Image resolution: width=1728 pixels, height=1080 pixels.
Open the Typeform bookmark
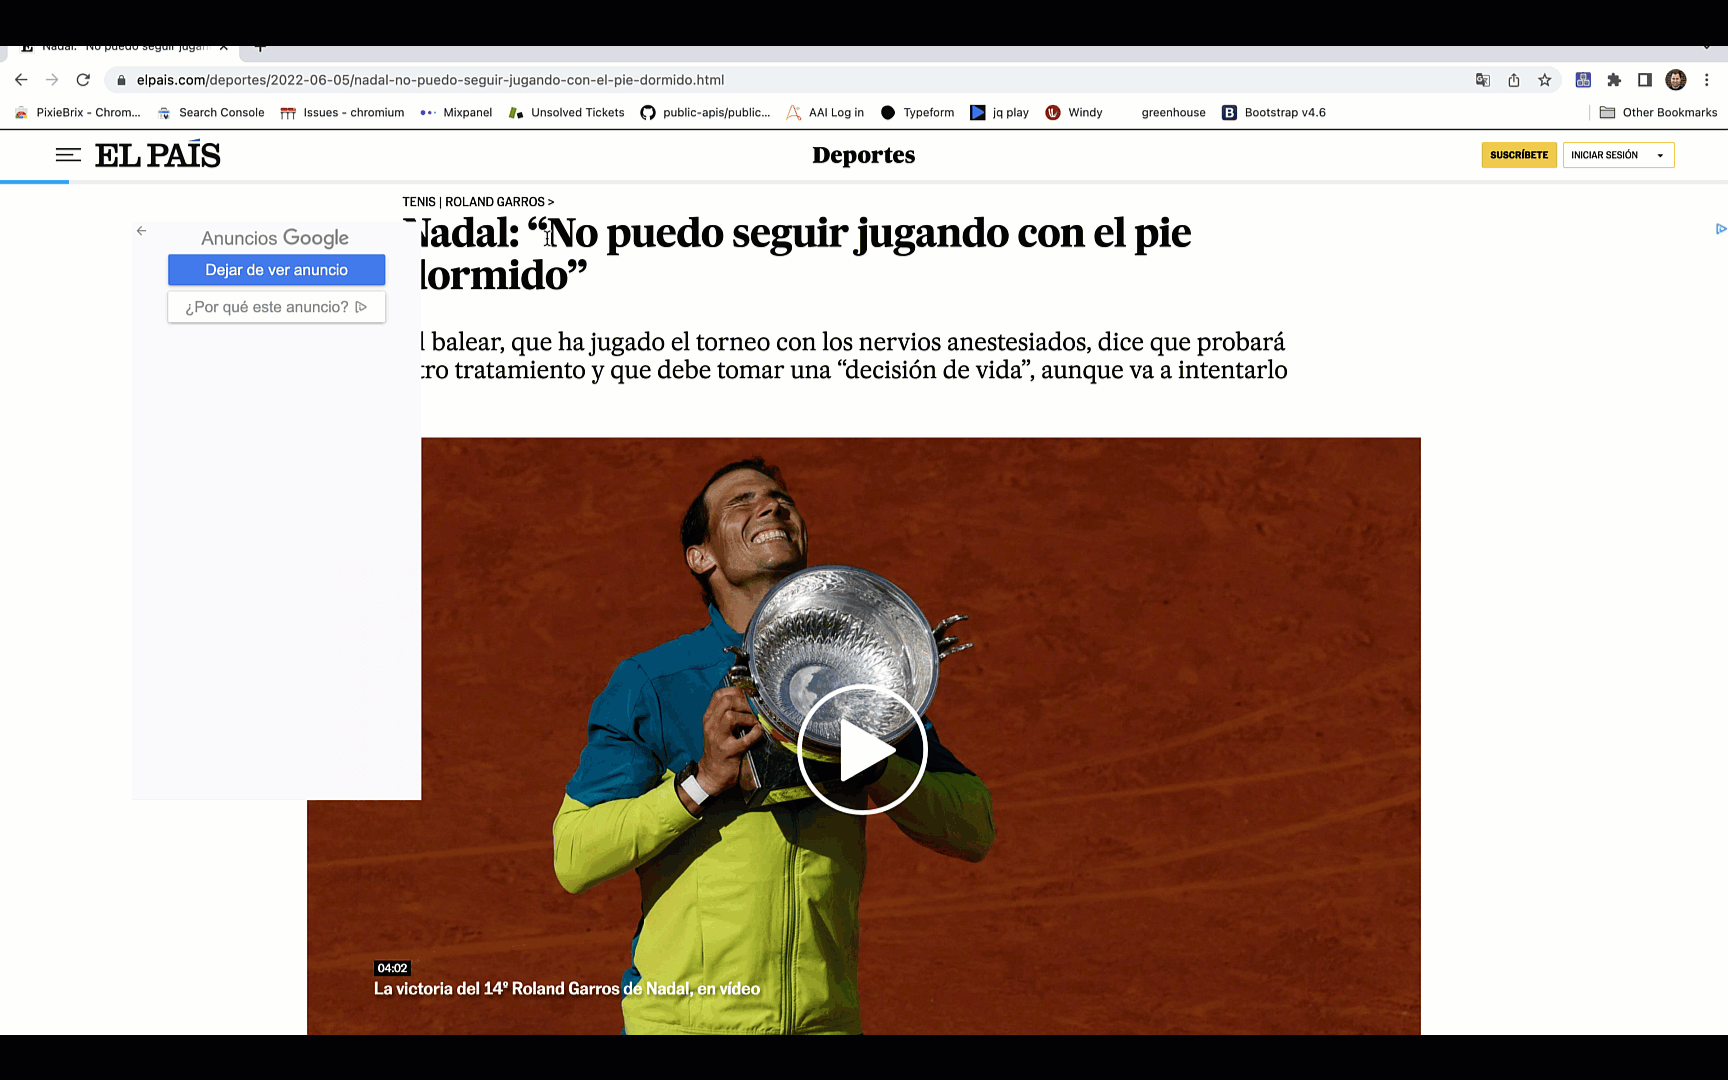coord(917,113)
